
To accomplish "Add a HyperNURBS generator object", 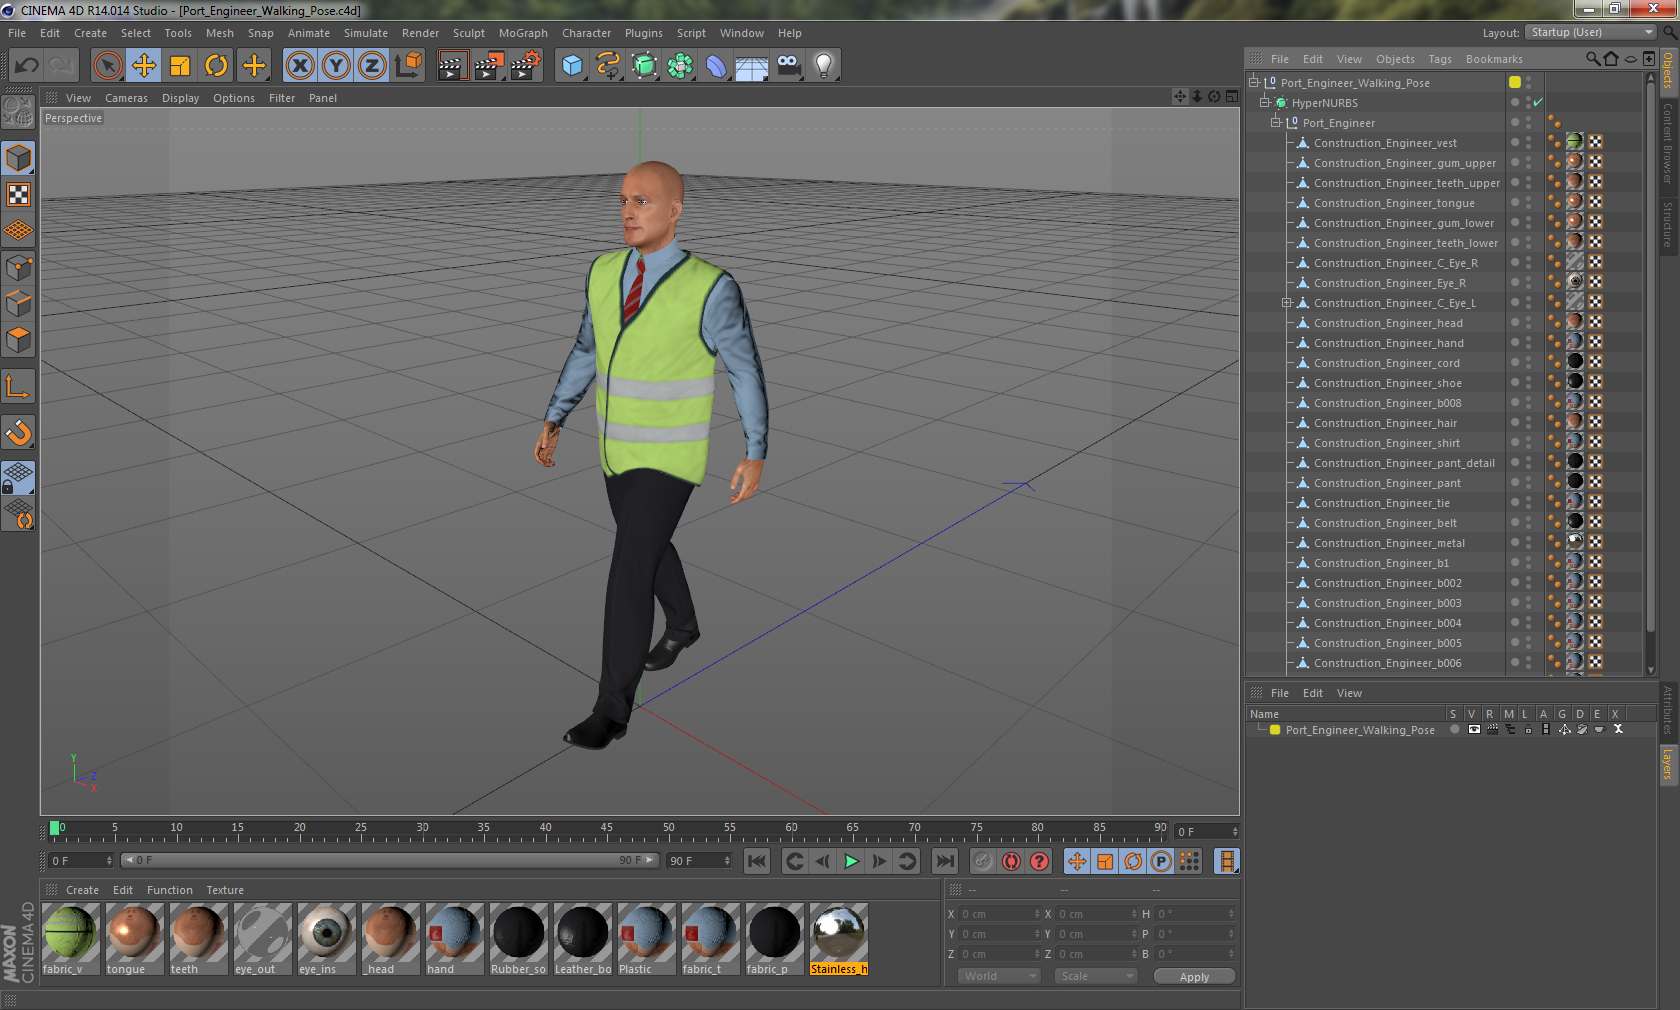I will tap(644, 66).
